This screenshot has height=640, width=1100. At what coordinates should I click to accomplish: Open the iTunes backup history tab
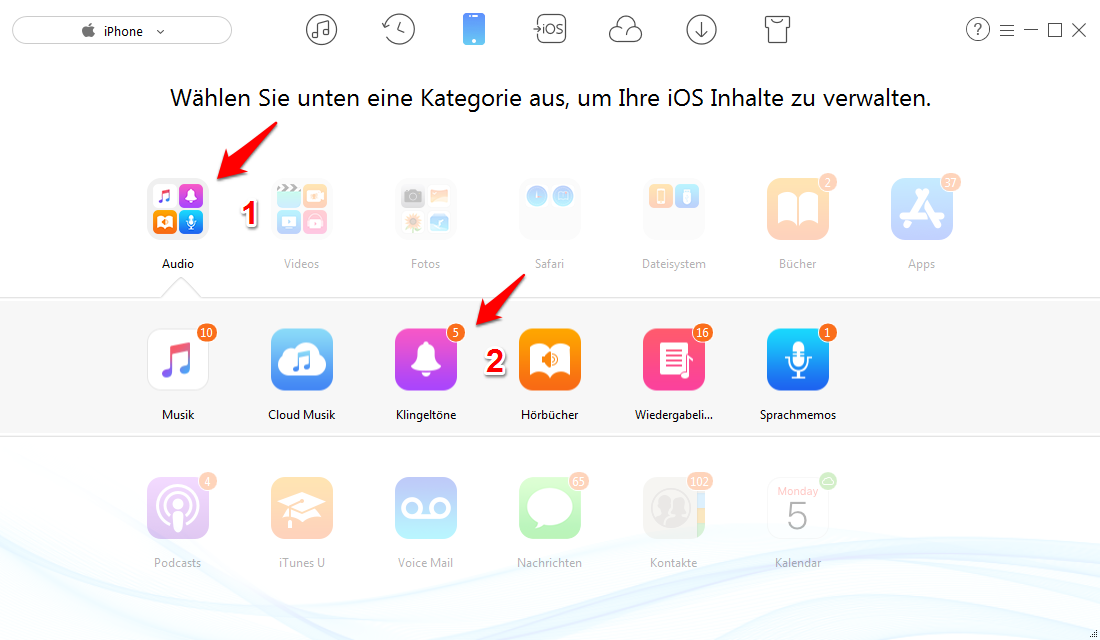tap(398, 29)
